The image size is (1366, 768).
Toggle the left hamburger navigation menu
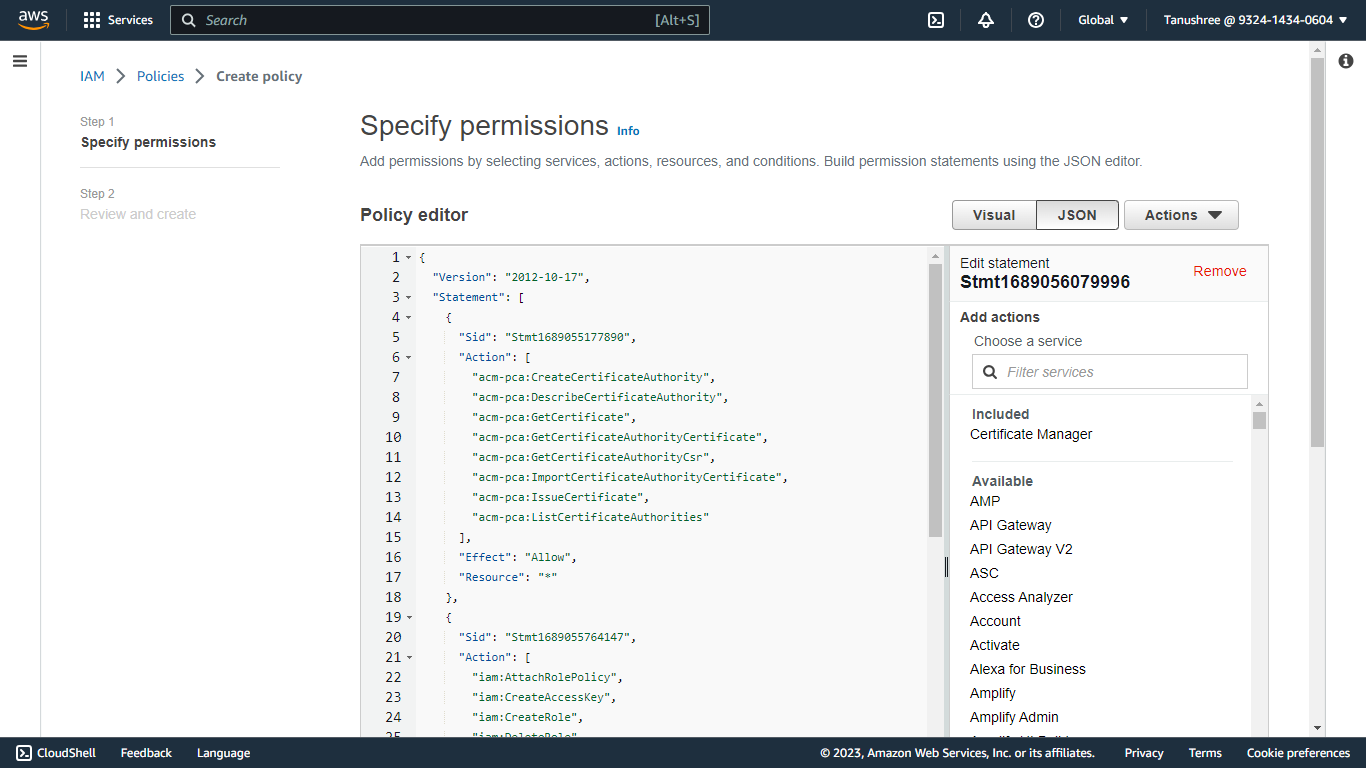20,61
